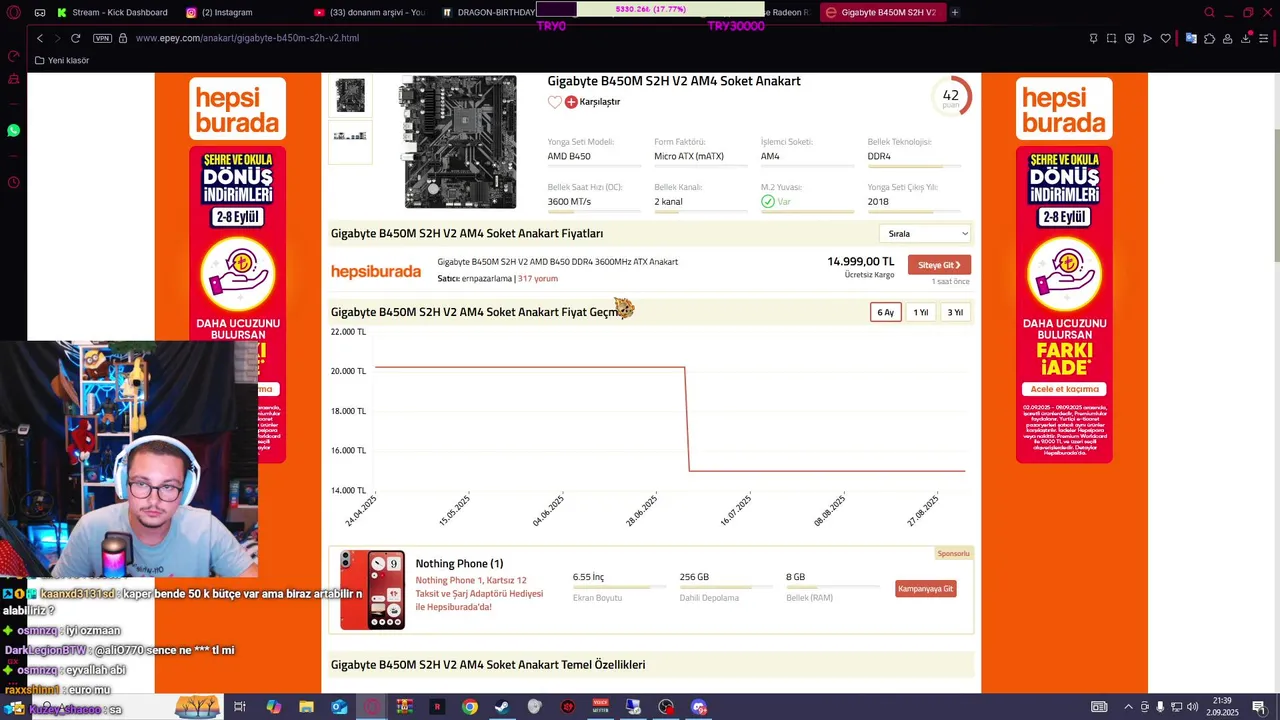Viewport: 1280px width, 720px height.
Task: Click the Siteye Git button
Action: point(939,265)
